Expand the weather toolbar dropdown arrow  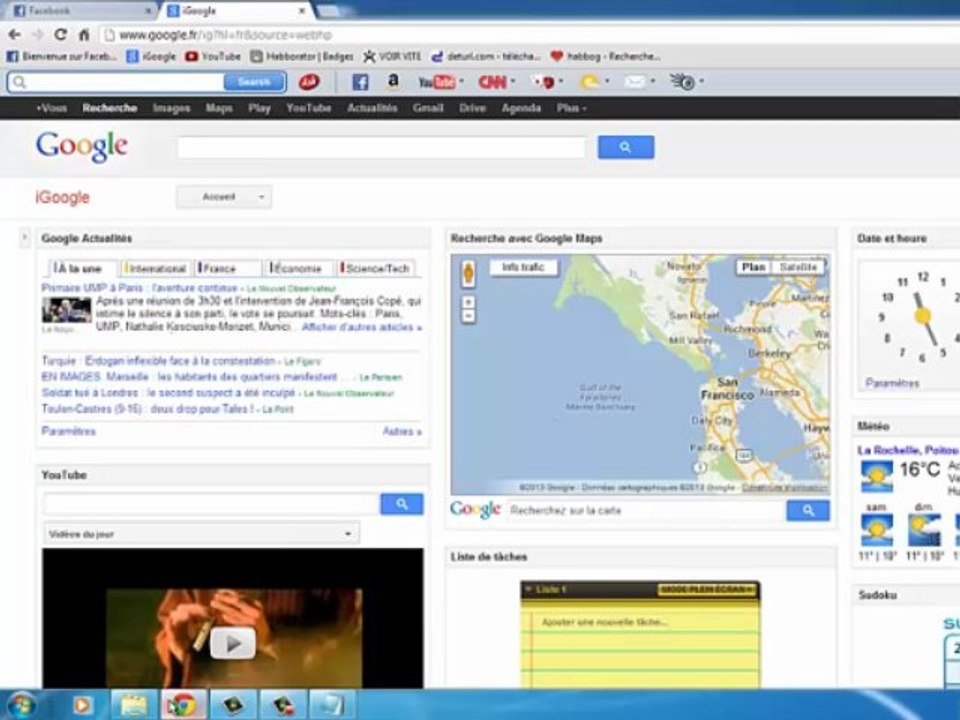[607, 81]
